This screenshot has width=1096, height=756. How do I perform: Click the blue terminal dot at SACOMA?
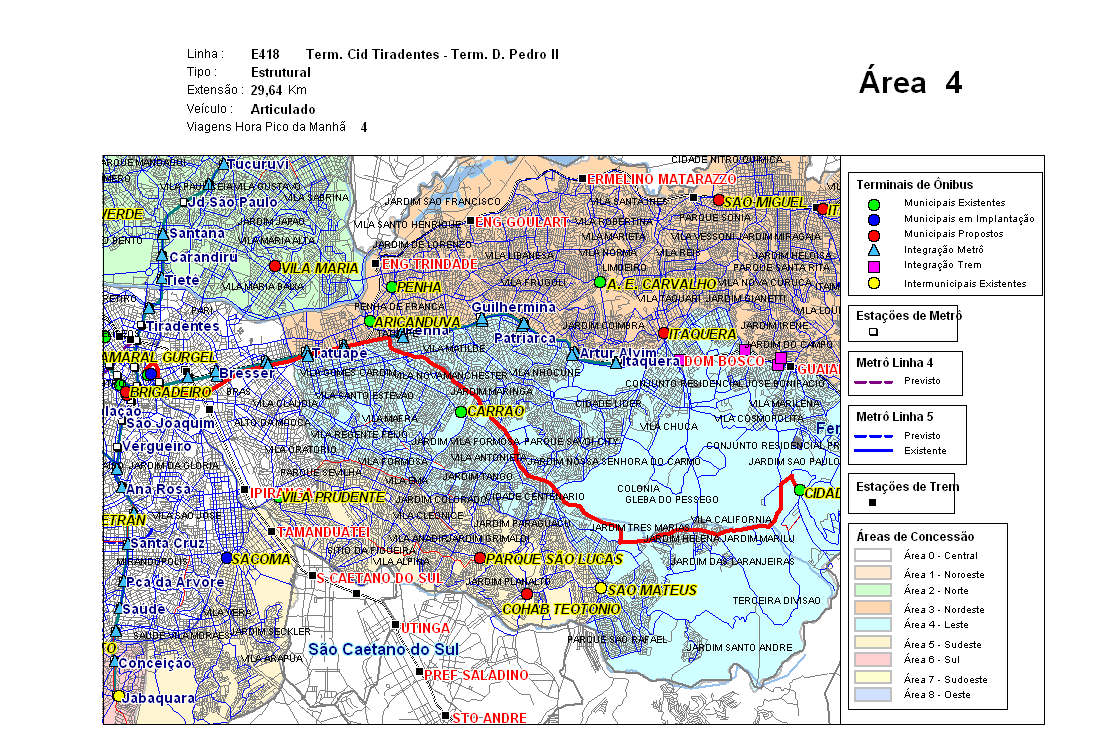click(226, 558)
